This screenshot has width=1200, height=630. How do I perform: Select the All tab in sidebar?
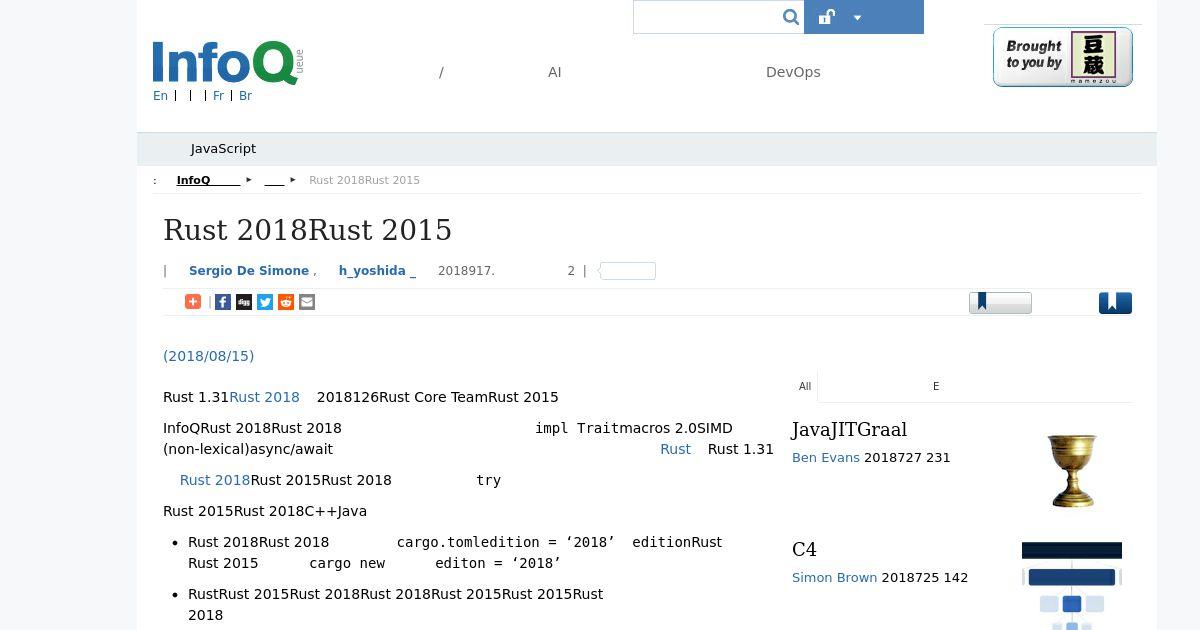[805, 386]
